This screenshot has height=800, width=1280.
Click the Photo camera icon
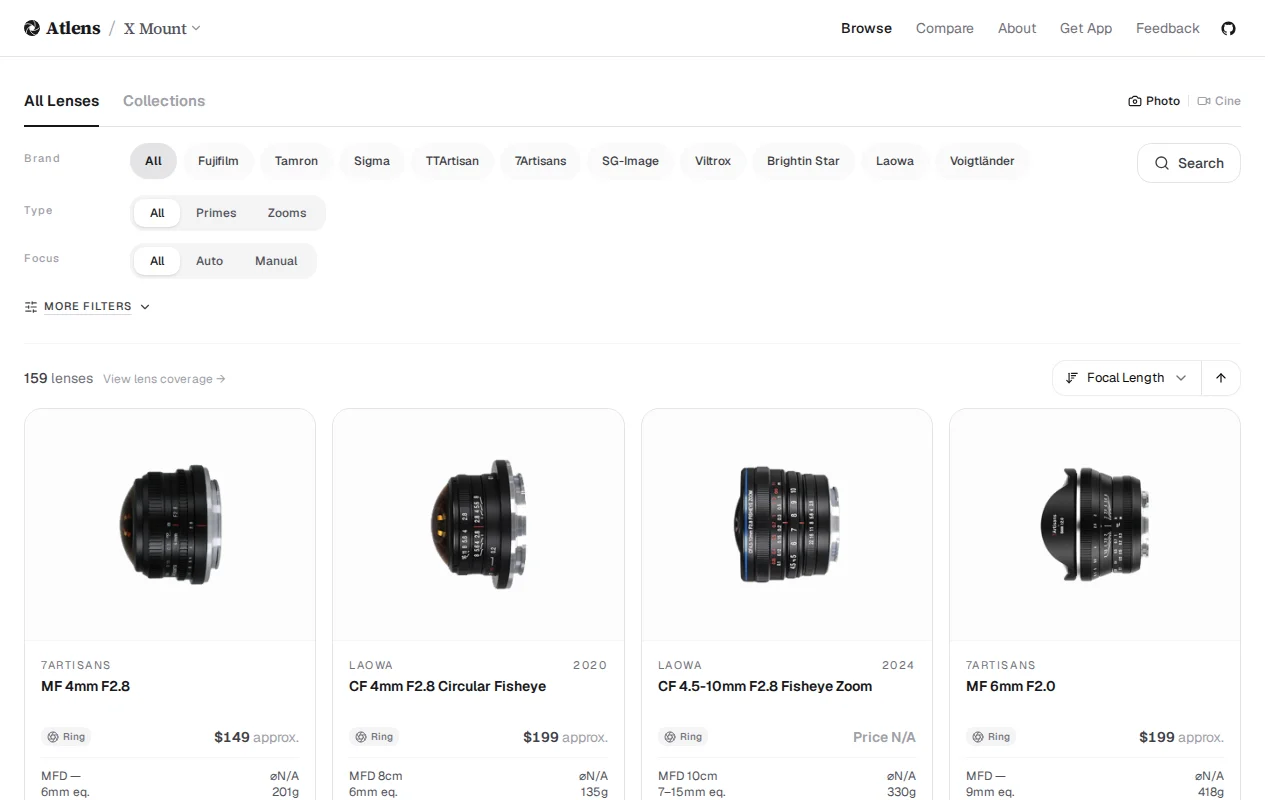1135,101
